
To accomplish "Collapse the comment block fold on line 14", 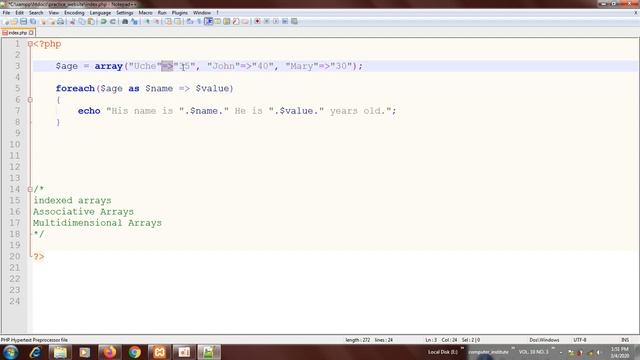I will [x=30, y=189].
